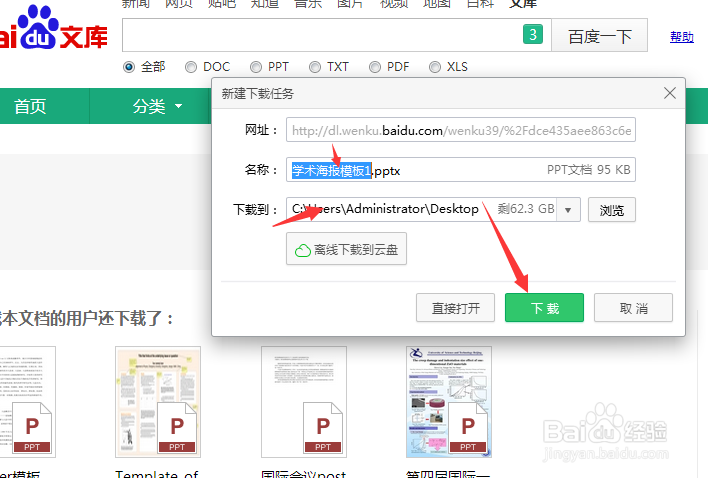Screen dimensions: 708x478
Task: Select the PPT file type radio button
Action: point(256,67)
